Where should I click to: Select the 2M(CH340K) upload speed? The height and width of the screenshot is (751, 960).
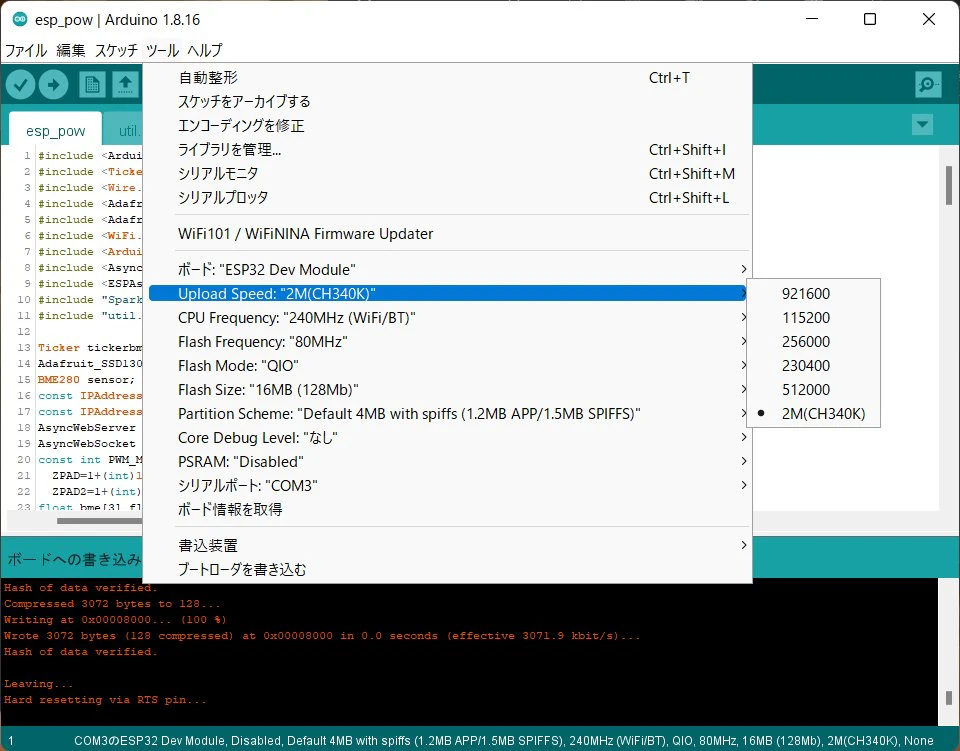click(813, 414)
